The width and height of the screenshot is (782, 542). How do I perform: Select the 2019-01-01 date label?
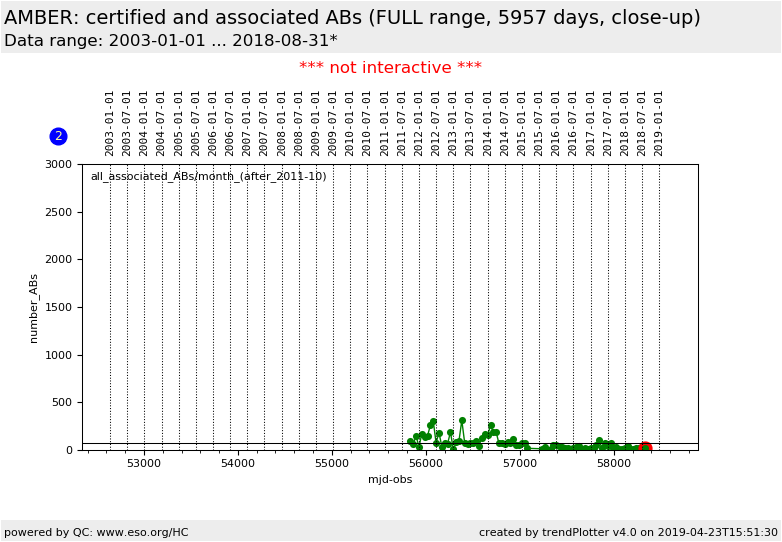pyautogui.click(x=659, y=122)
